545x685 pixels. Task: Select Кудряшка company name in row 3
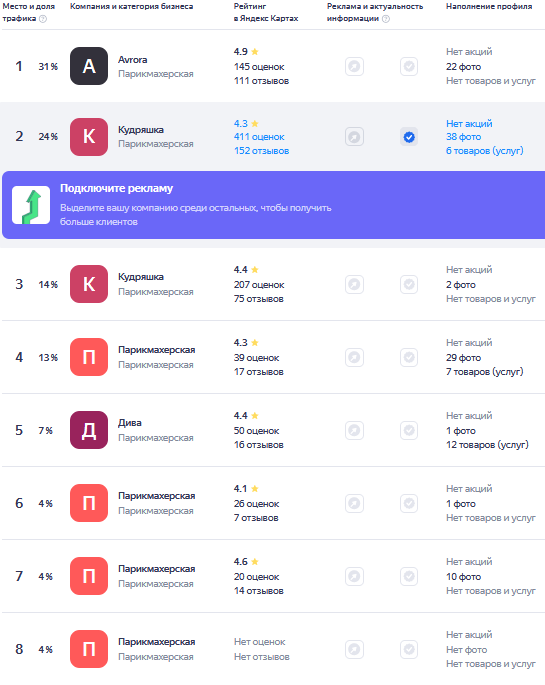tap(141, 277)
